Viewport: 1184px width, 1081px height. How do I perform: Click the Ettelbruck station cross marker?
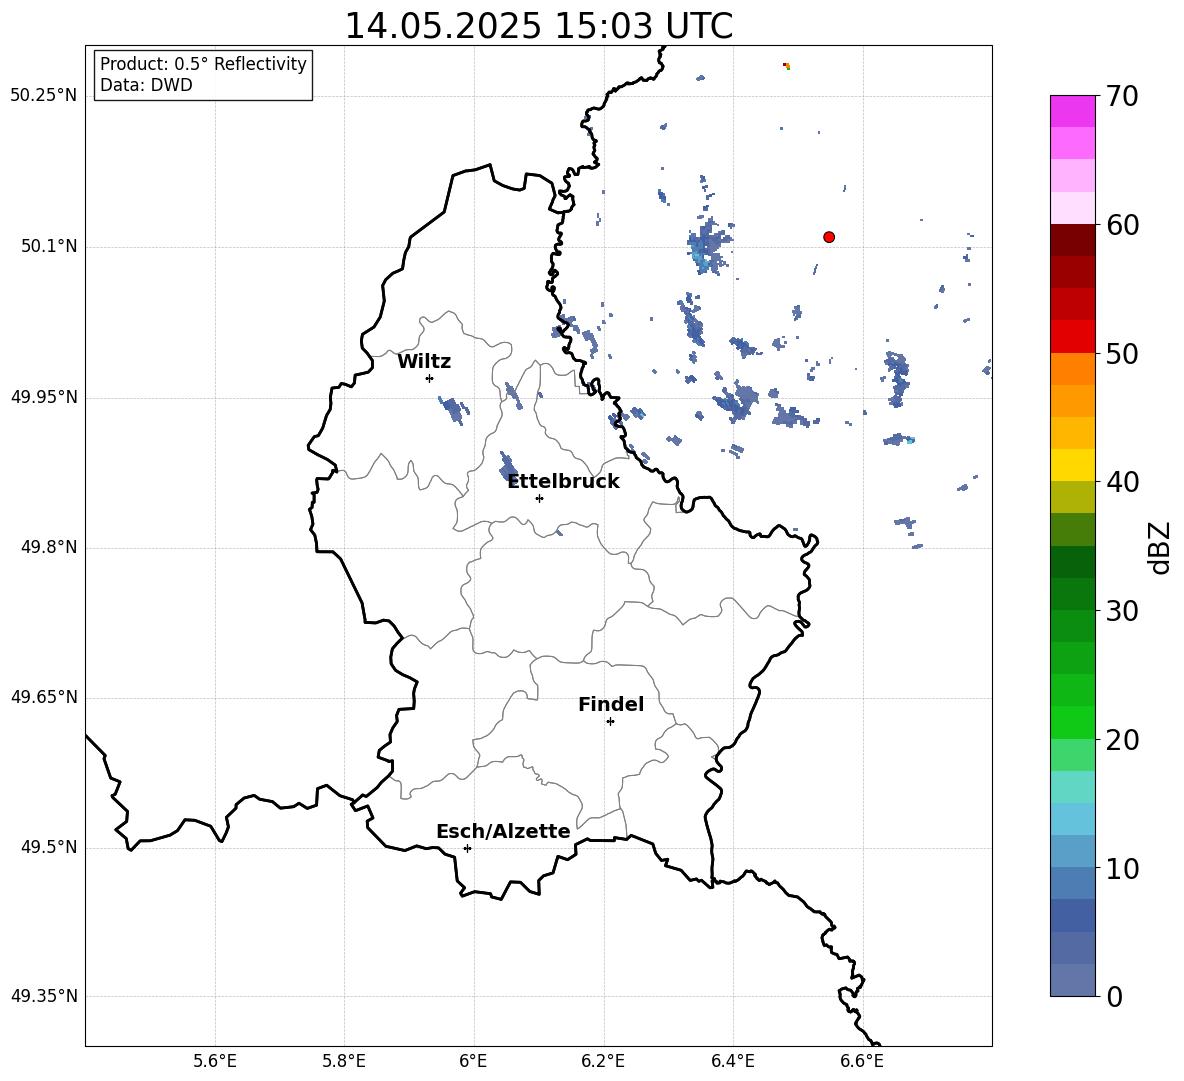(539, 498)
